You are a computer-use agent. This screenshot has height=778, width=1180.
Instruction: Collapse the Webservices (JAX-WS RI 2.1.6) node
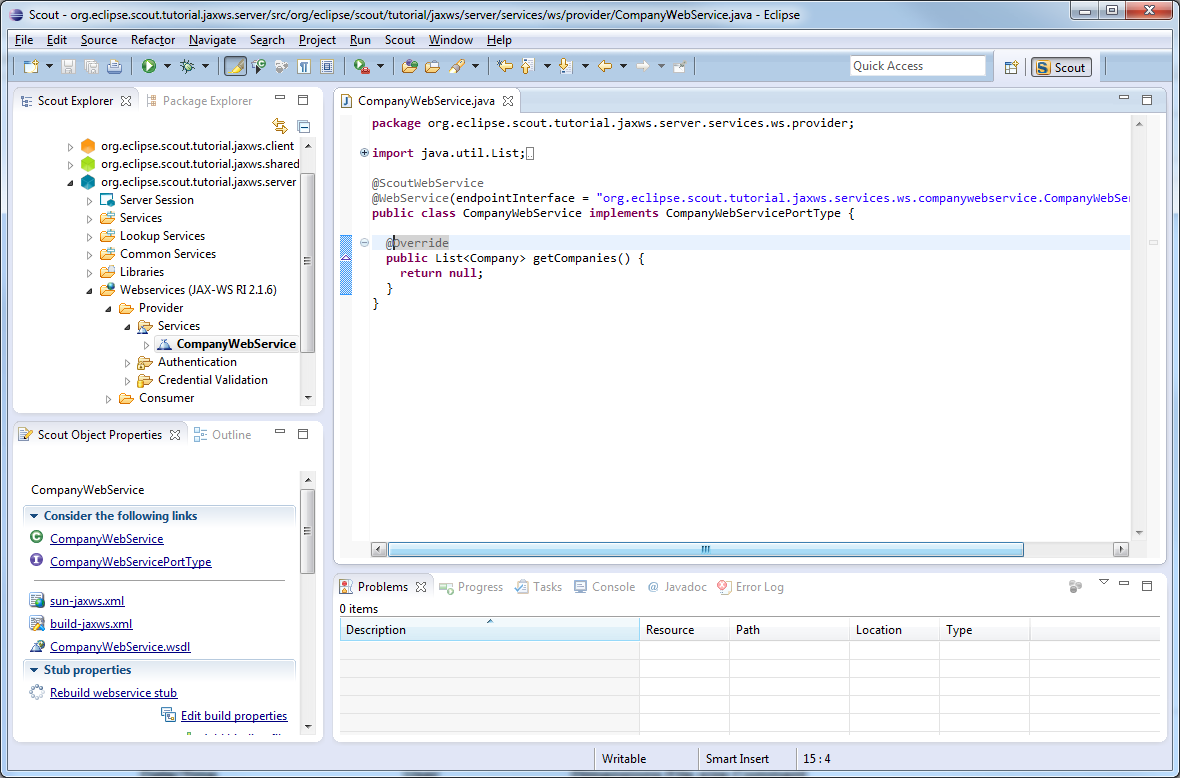click(88, 289)
